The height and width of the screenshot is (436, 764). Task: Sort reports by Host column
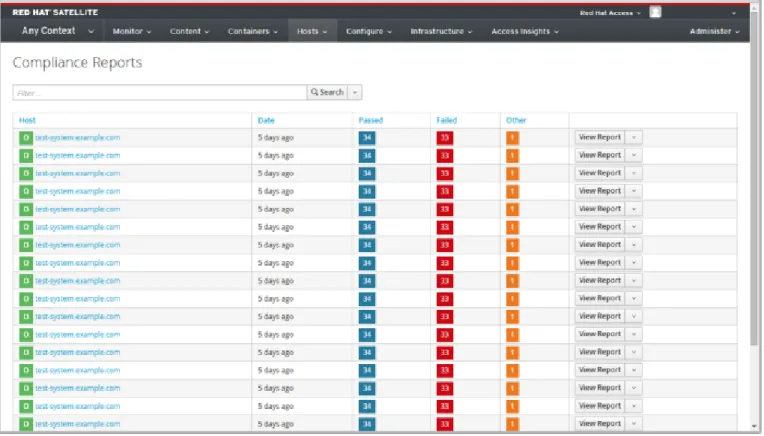pos(27,120)
